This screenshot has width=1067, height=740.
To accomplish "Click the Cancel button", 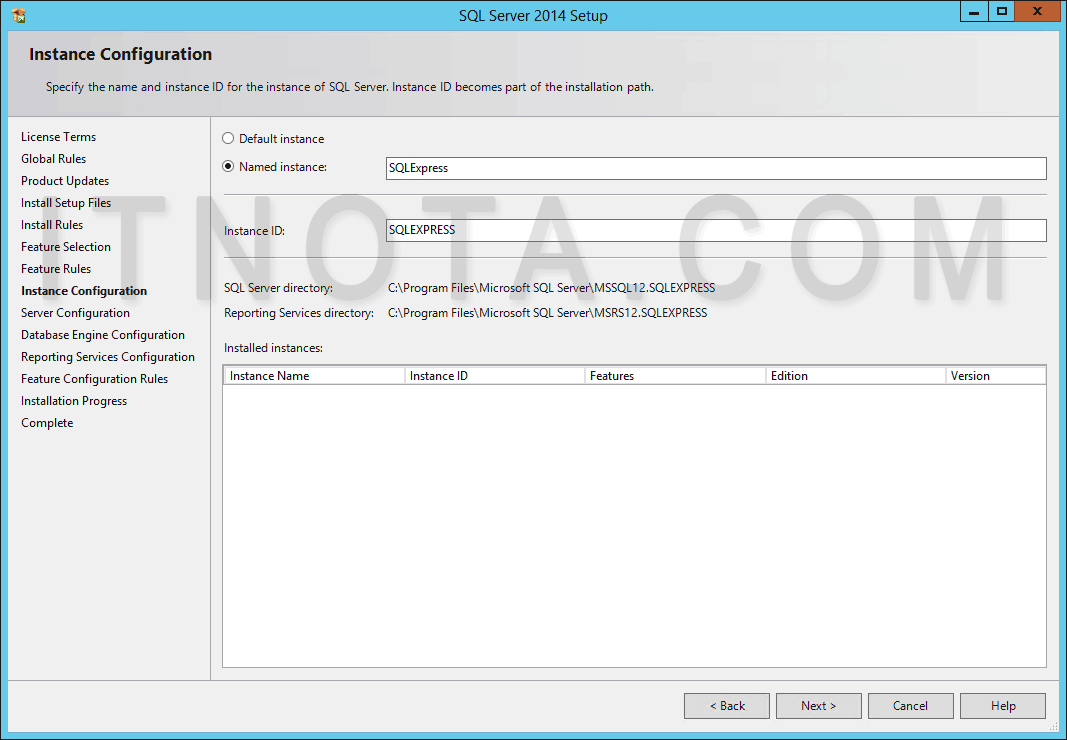I will click(x=910, y=705).
